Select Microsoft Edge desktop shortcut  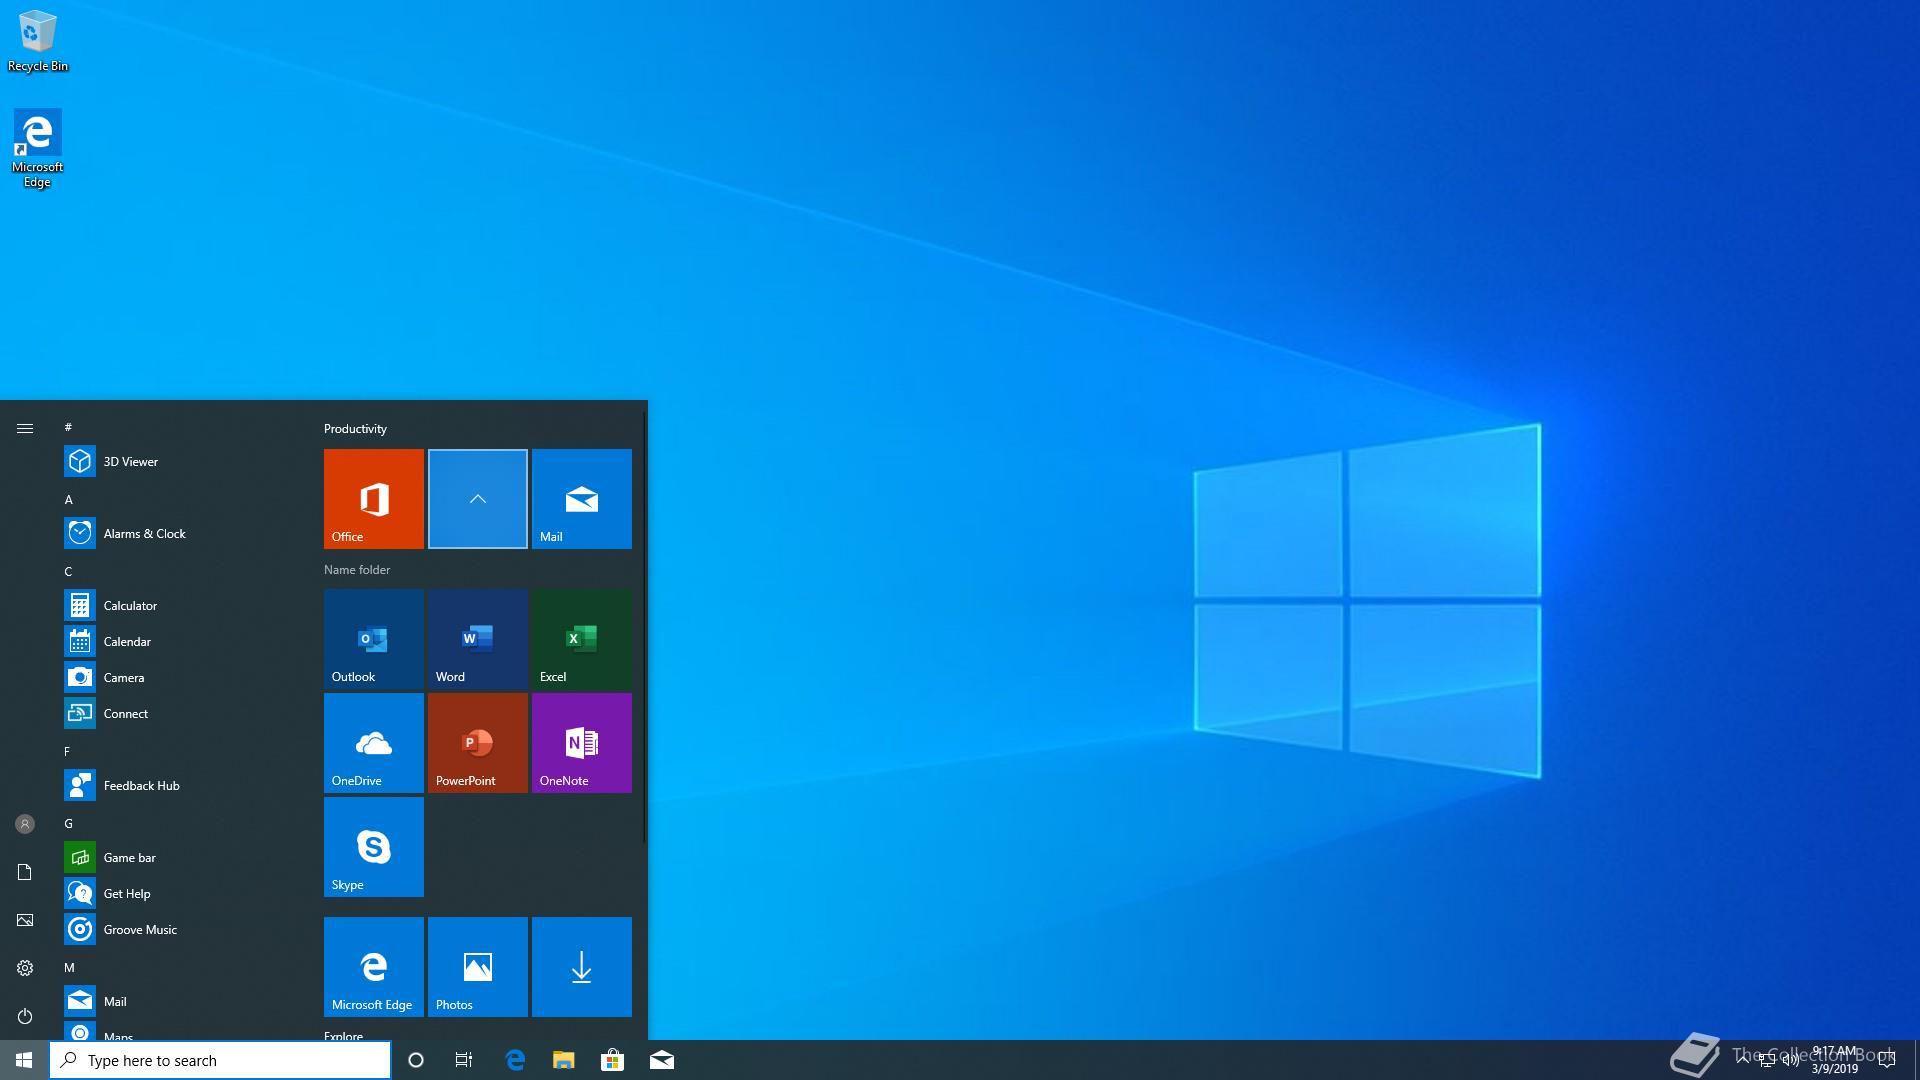[x=37, y=149]
